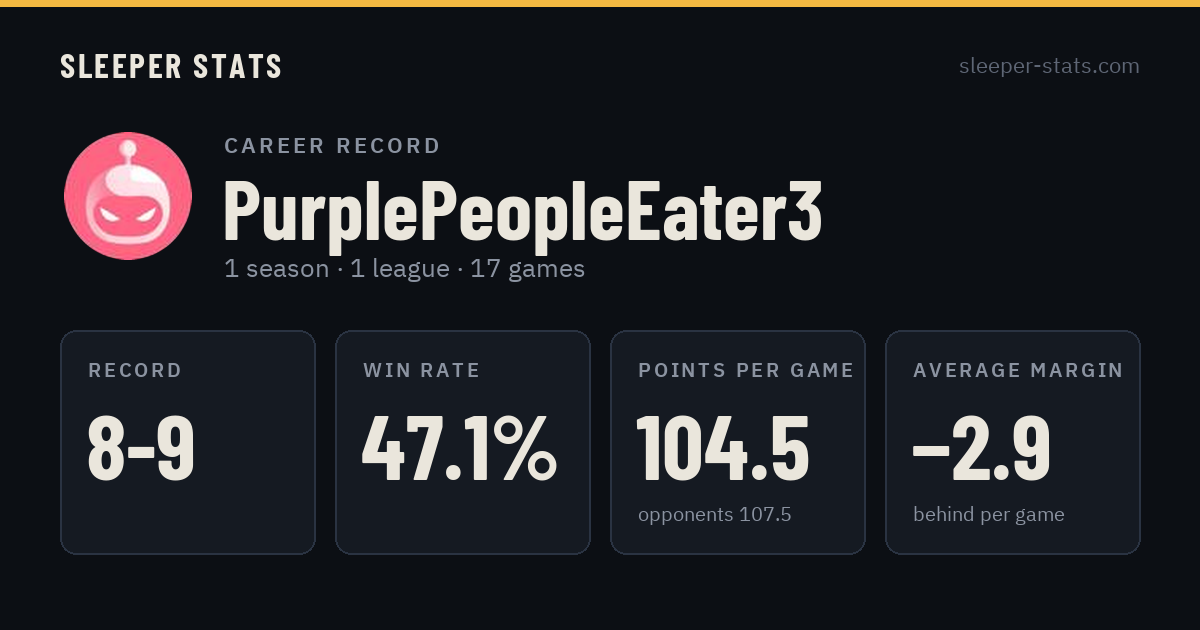Click the 8-9 record value
Viewport: 1200px width, 630px height.
[x=141, y=448]
